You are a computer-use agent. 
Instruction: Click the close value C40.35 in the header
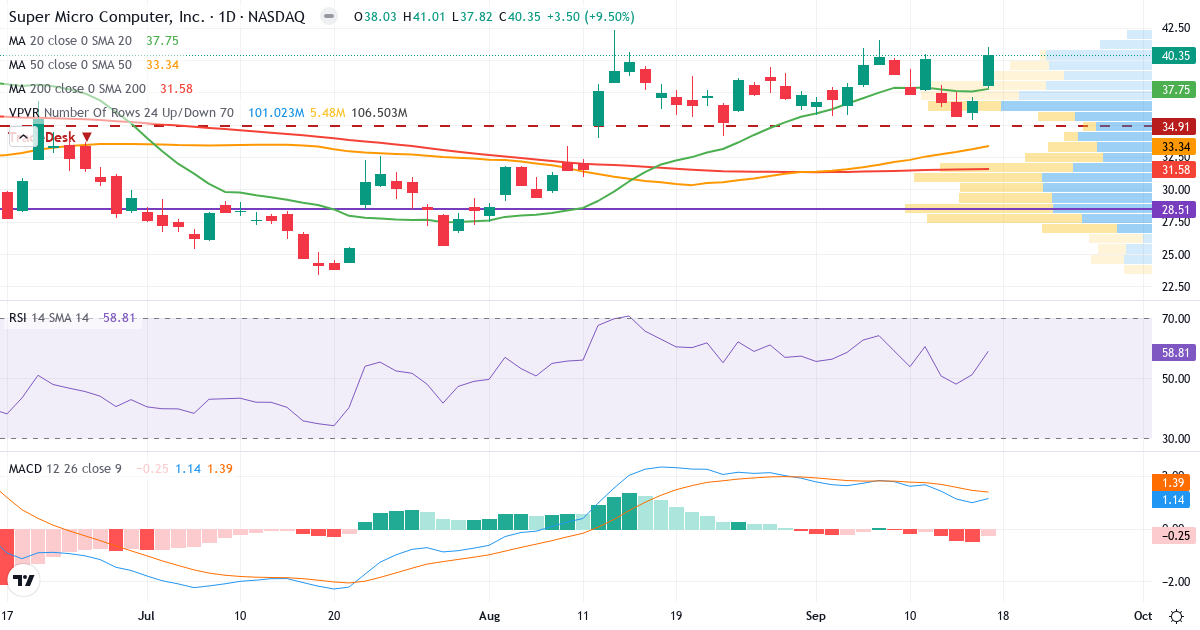(x=522, y=17)
